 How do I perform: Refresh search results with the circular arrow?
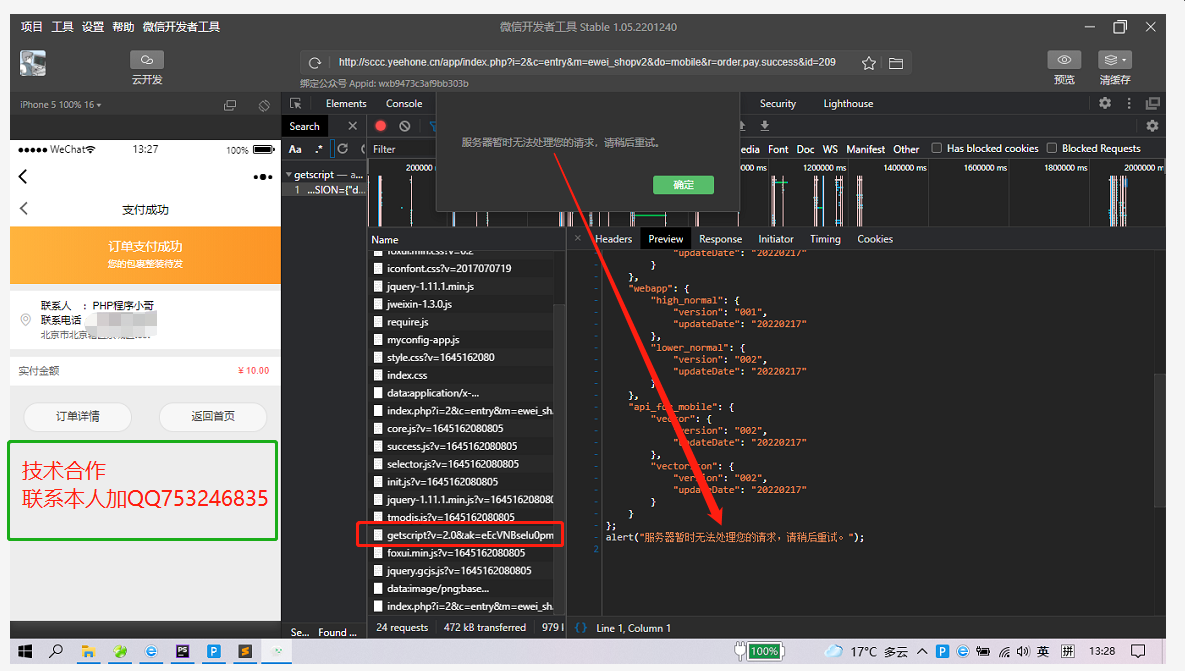[342, 149]
